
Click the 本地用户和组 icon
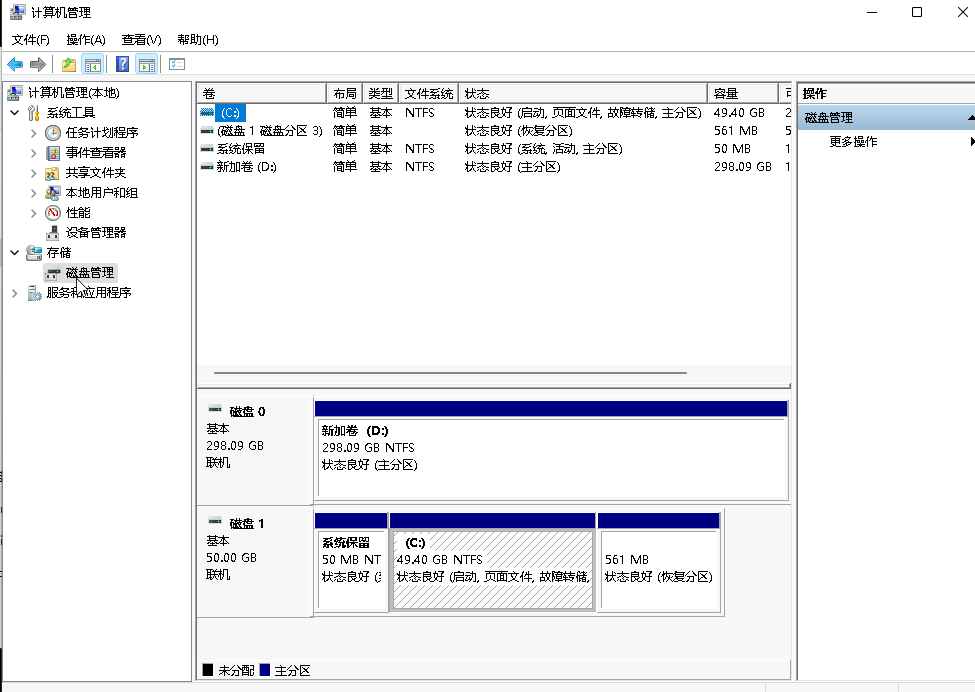pos(53,193)
